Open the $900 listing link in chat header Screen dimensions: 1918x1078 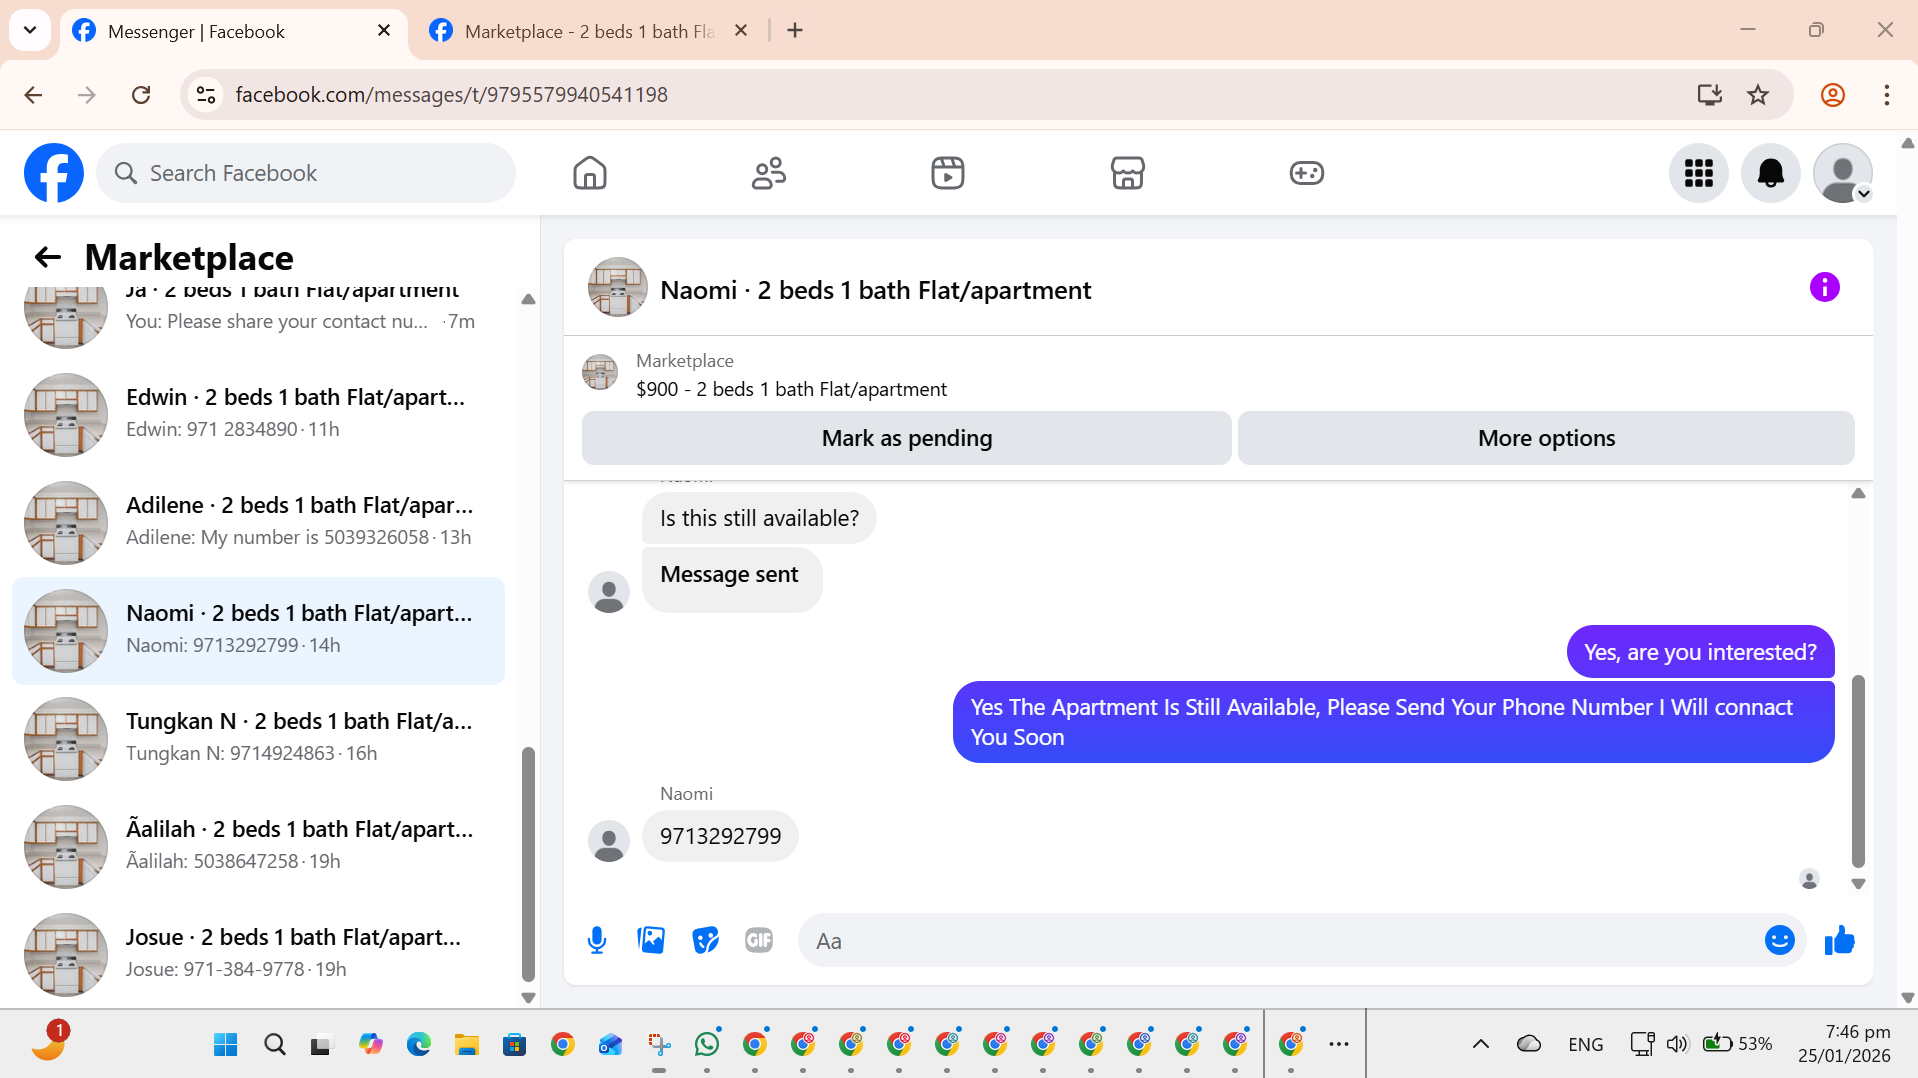[791, 389]
